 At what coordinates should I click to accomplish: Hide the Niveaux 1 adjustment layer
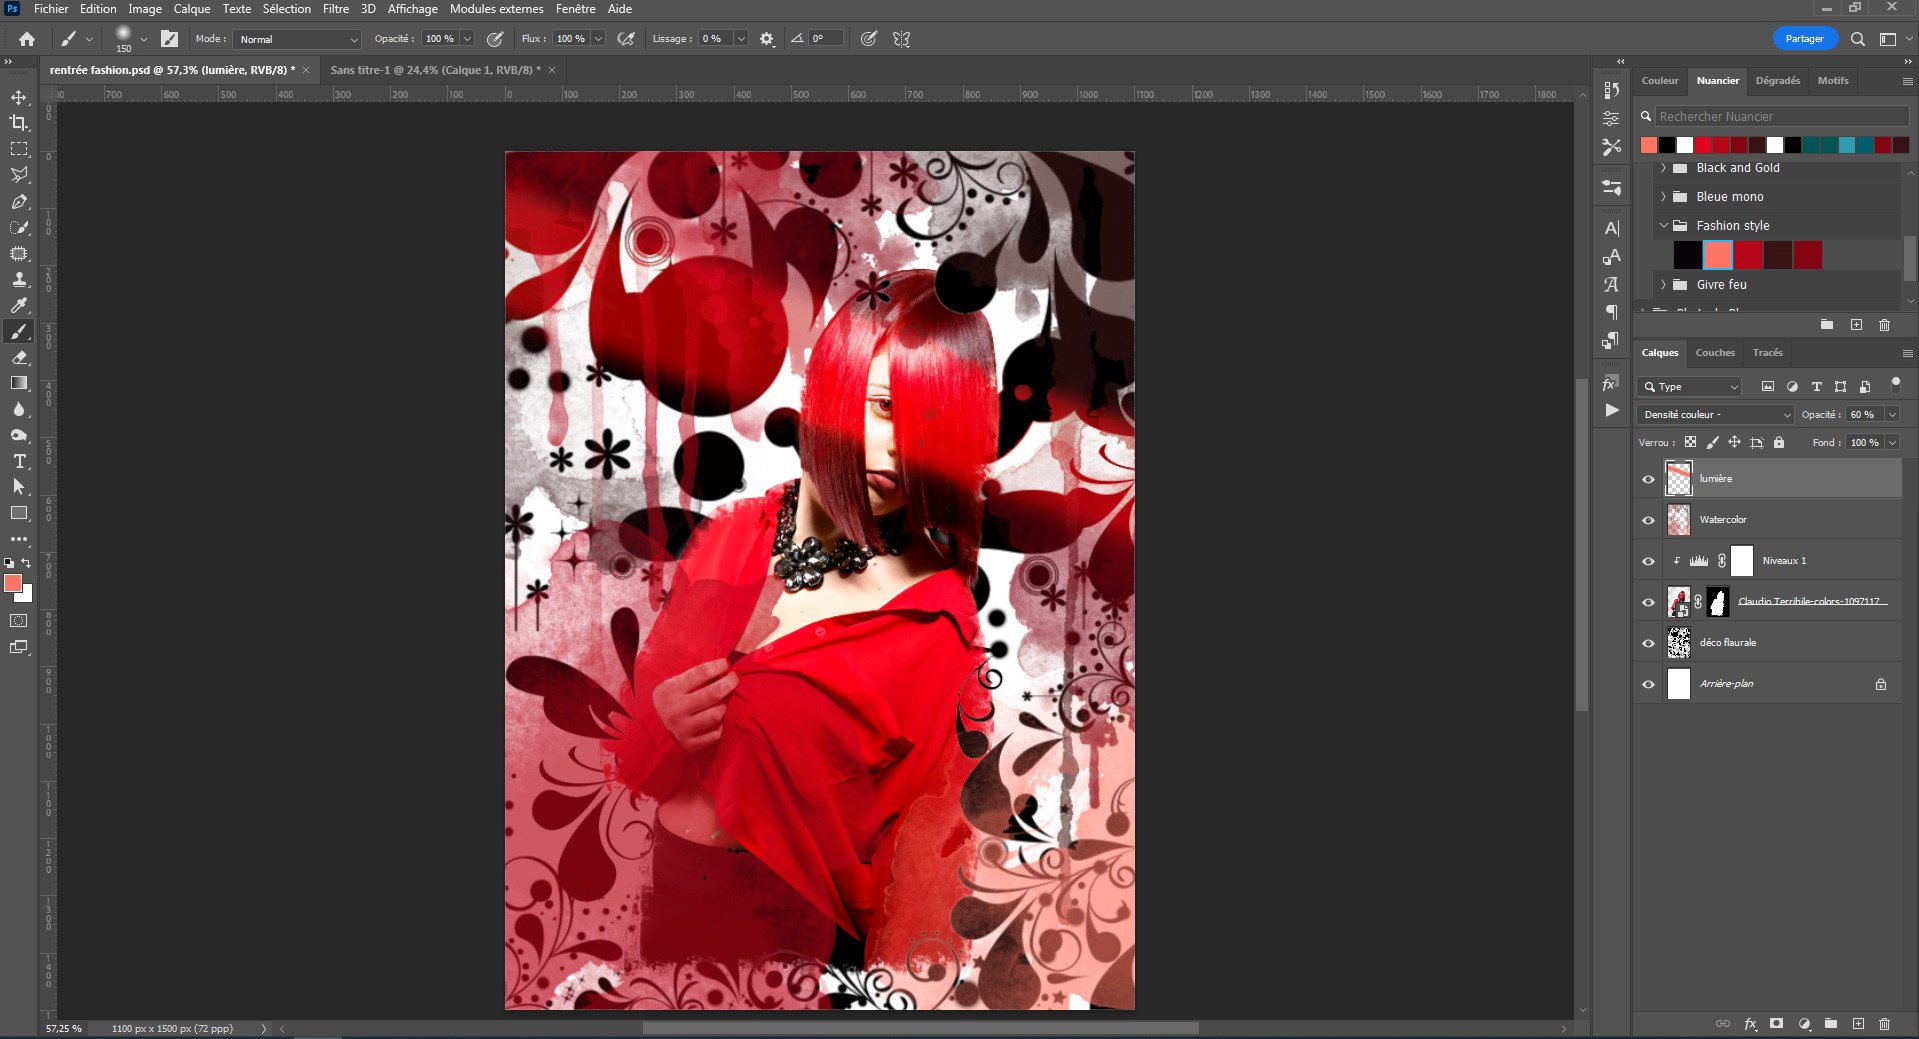pyautogui.click(x=1649, y=561)
